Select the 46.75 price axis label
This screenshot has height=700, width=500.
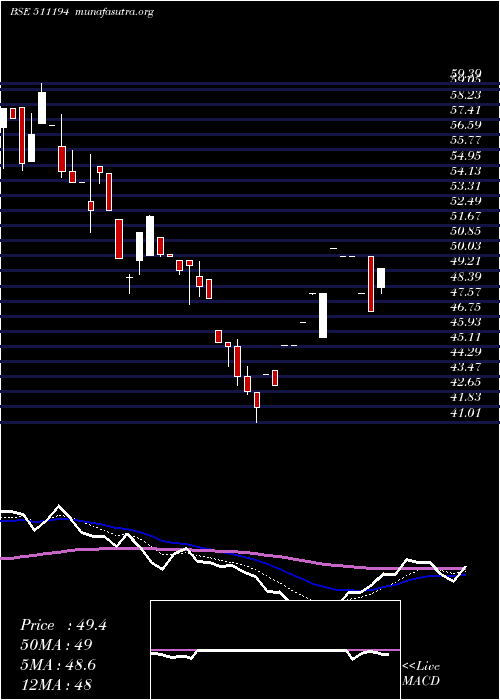point(465,307)
